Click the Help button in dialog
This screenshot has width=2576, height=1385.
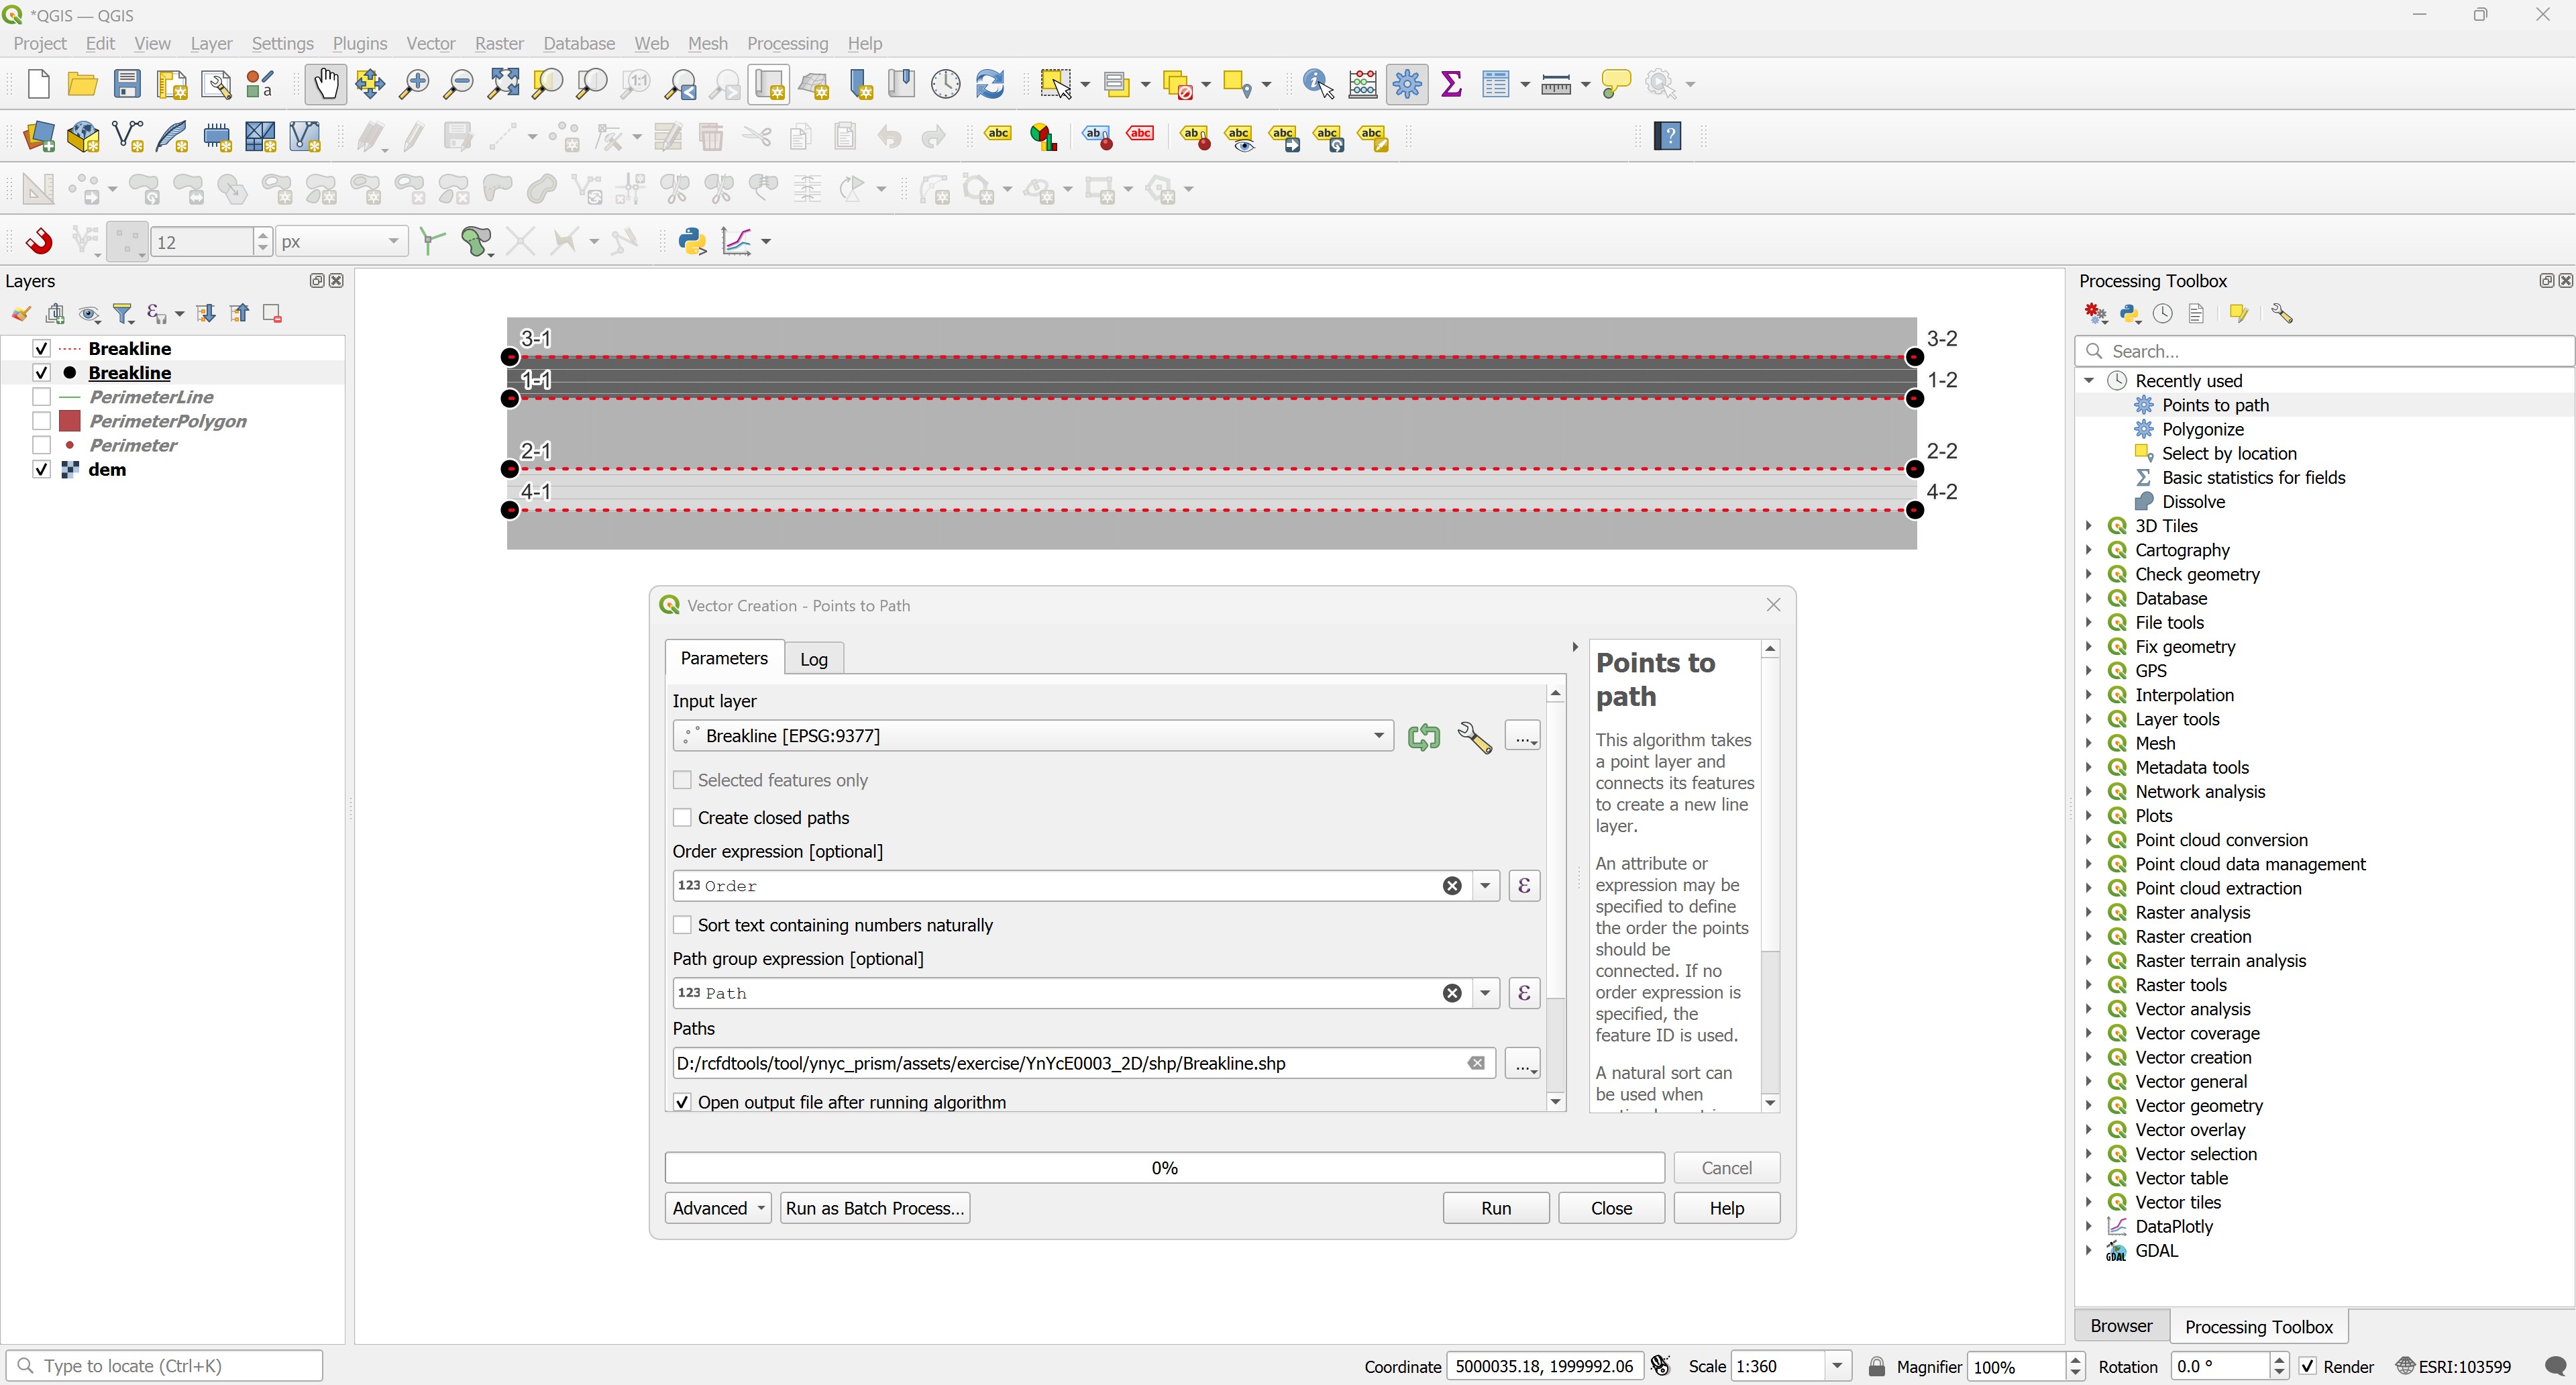click(1726, 1208)
